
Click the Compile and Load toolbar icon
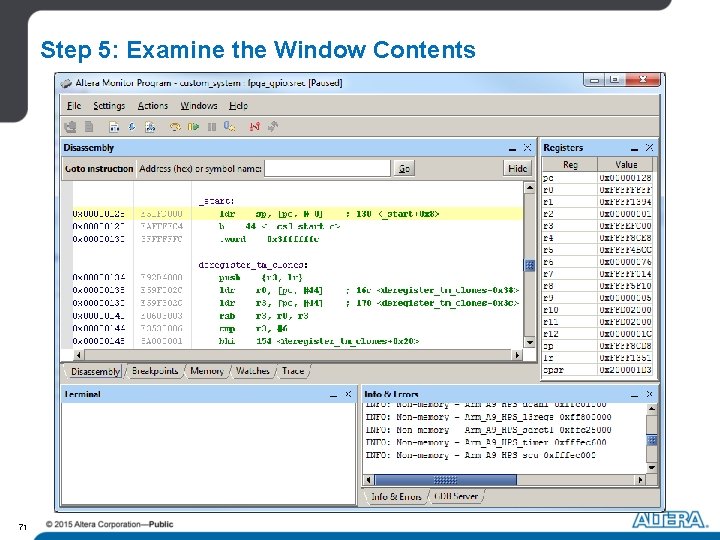[x=150, y=127]
